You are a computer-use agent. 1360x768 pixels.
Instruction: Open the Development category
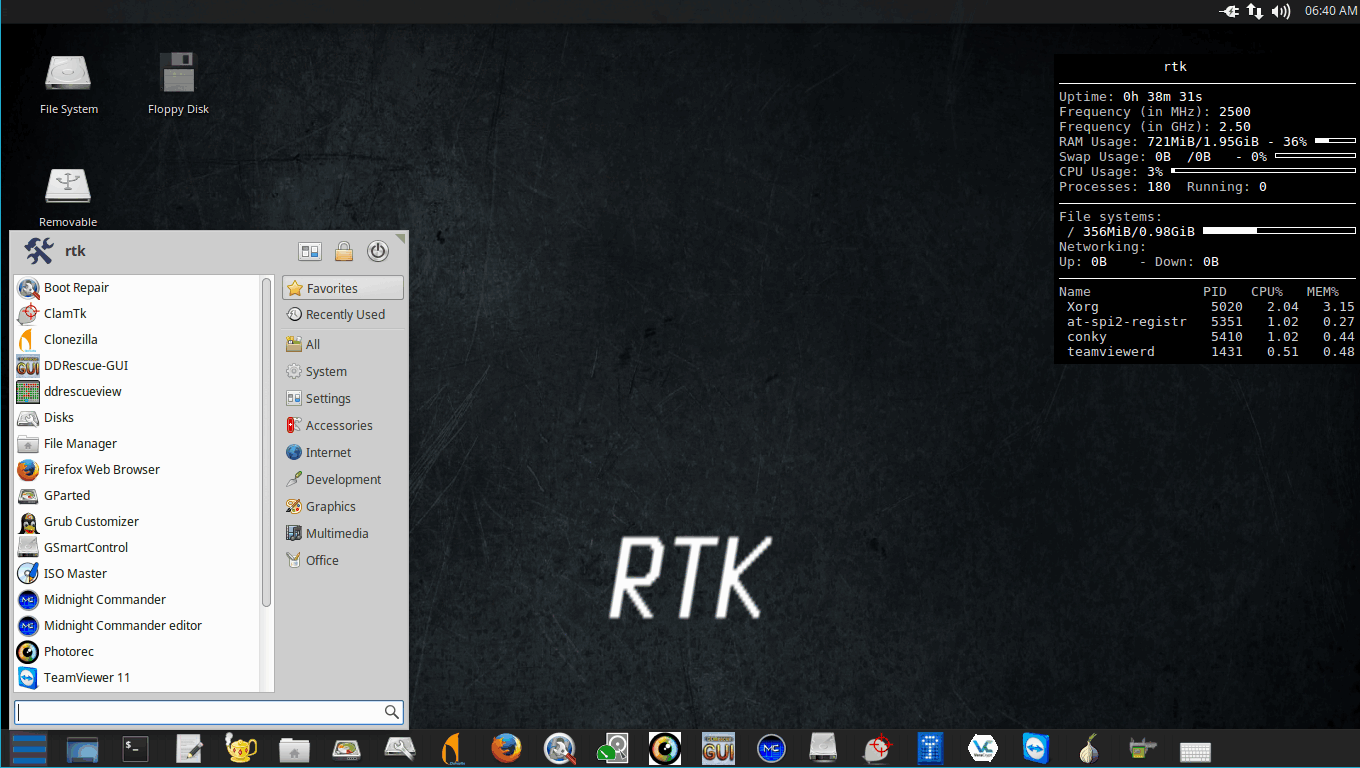[x=343, y=479]
